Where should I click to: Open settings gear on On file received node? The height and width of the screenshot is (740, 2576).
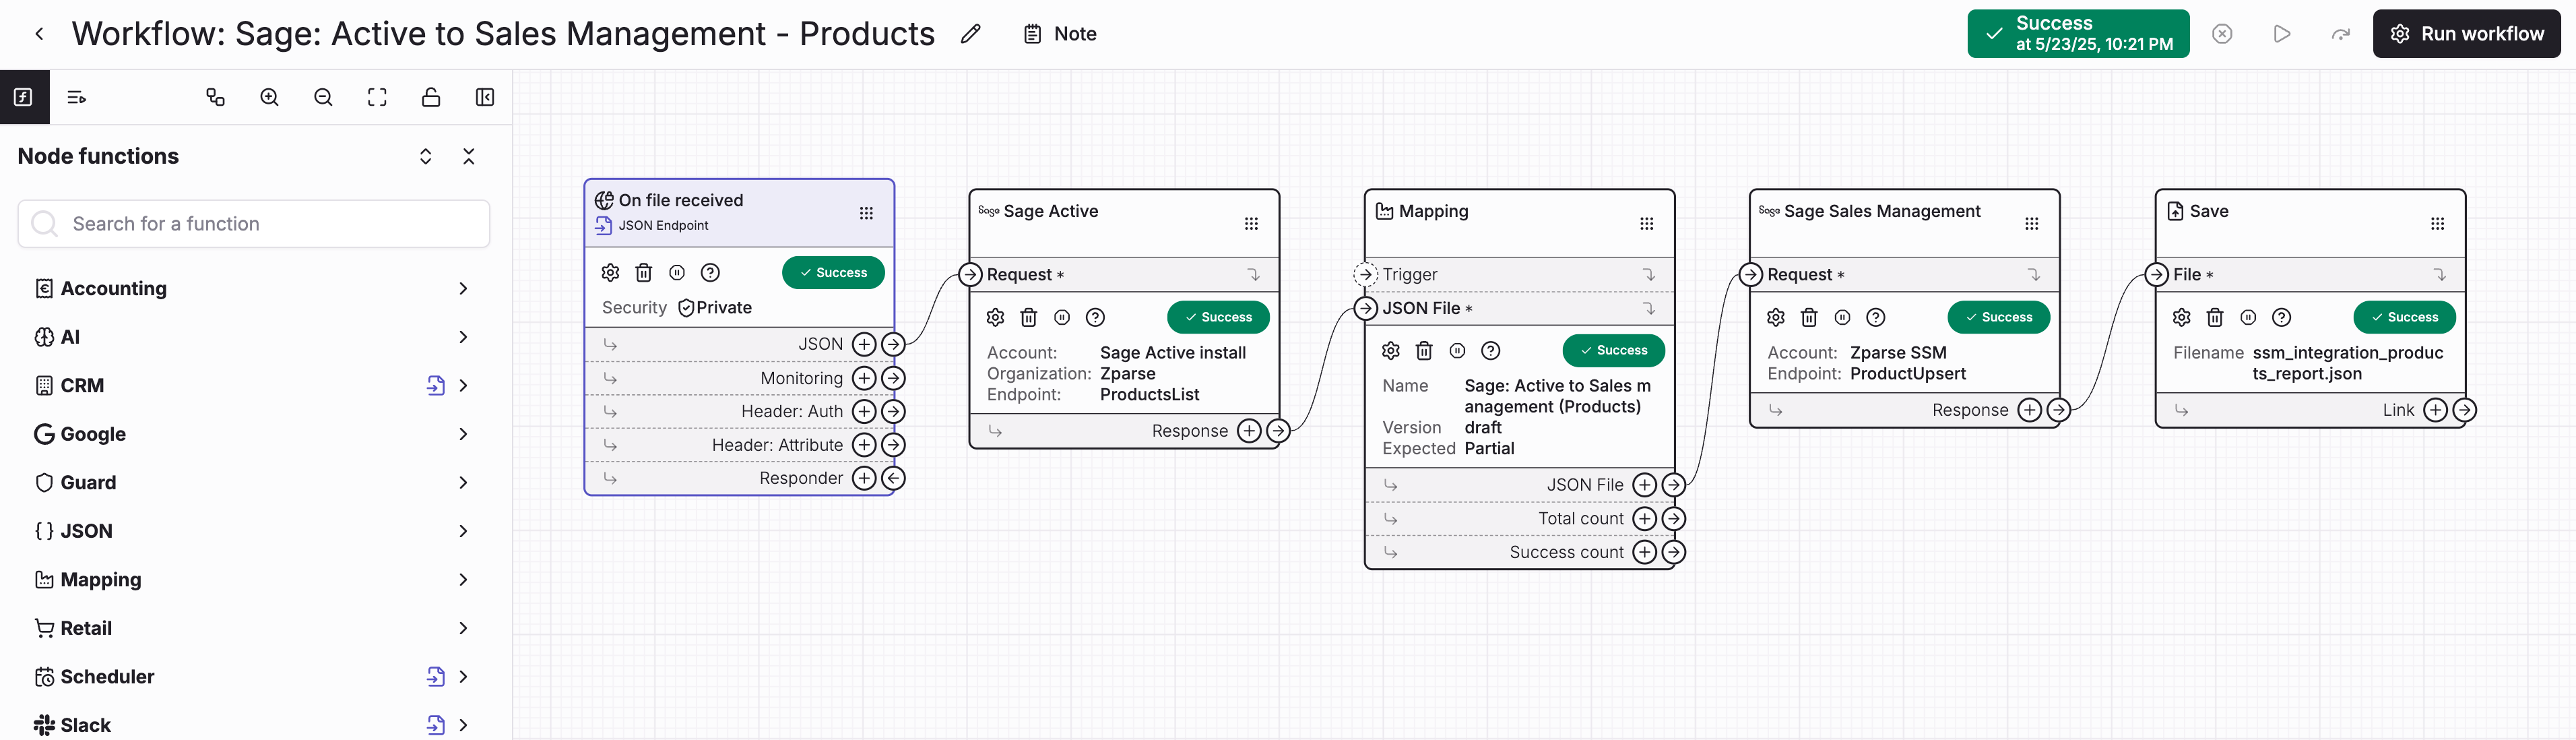click(610, 272)
